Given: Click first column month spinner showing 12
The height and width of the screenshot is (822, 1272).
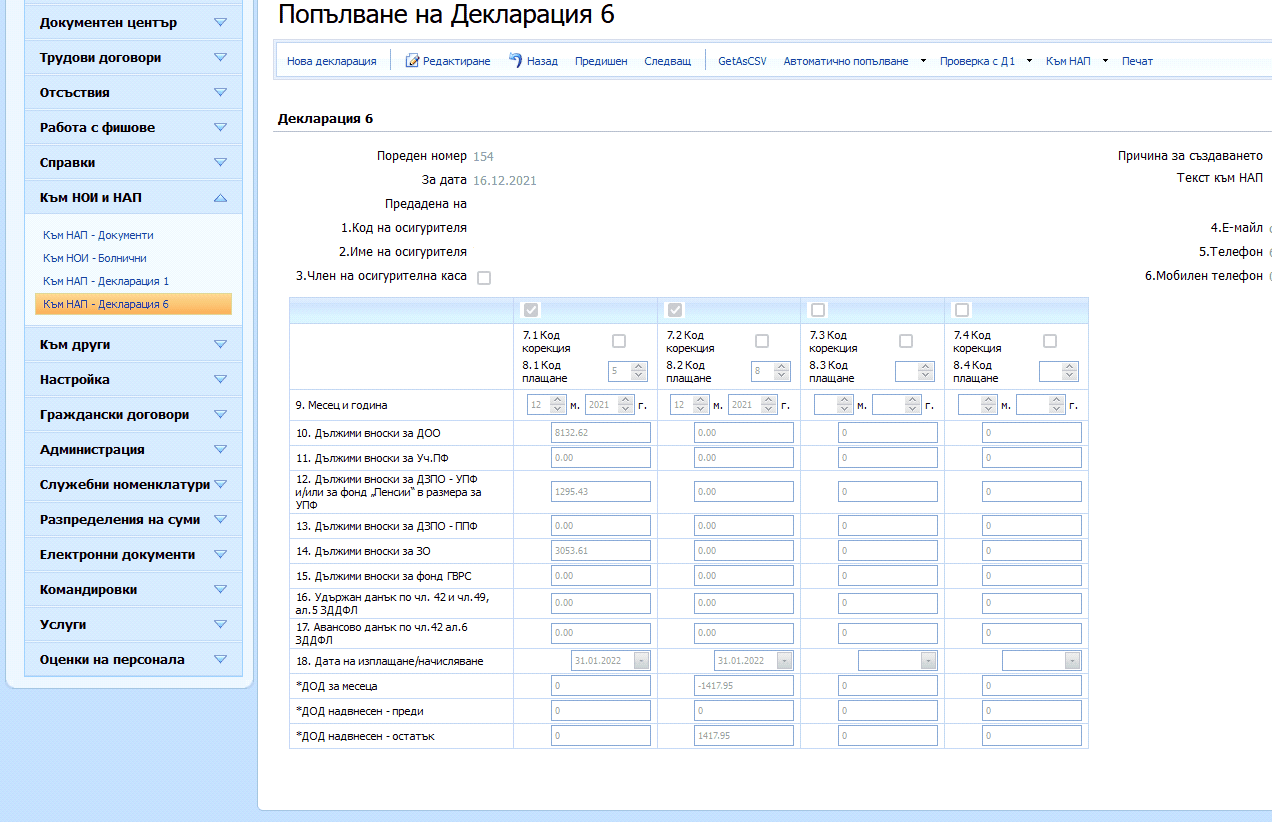Looking at the screenshot, I should click(x=546, y=405).
